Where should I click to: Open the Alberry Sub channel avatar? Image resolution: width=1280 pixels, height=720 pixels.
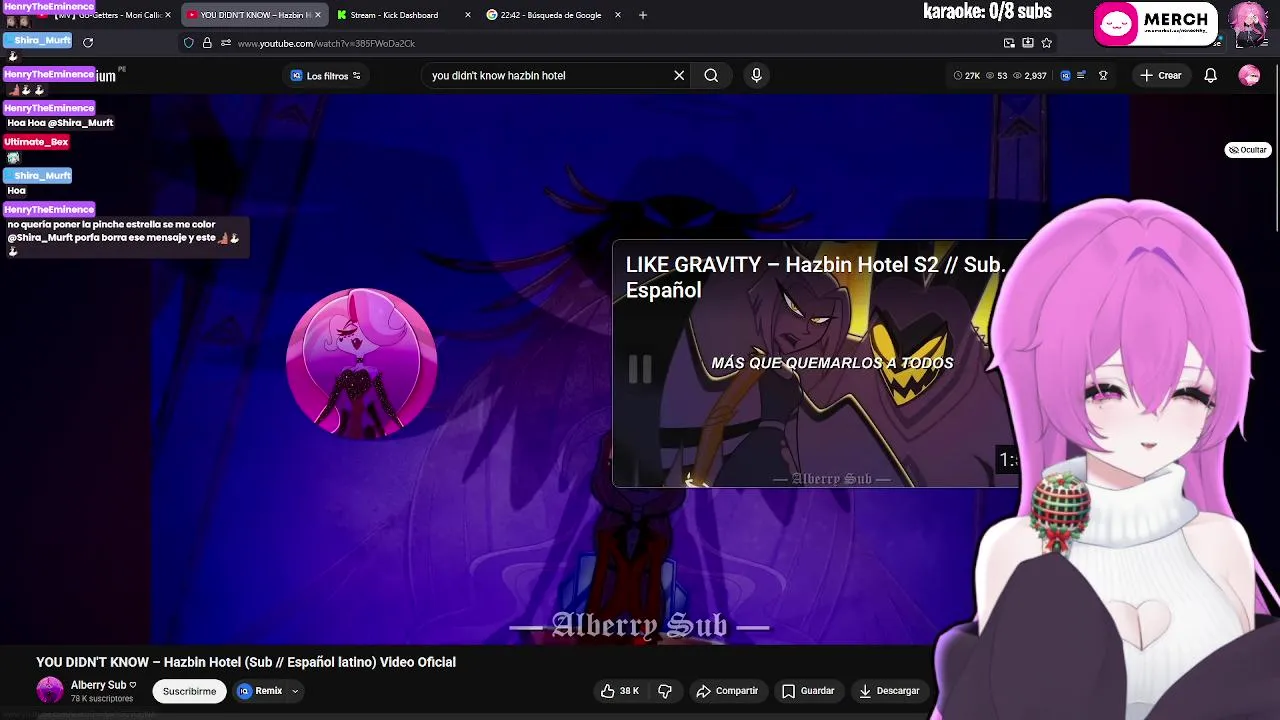[x=49, y=690]
